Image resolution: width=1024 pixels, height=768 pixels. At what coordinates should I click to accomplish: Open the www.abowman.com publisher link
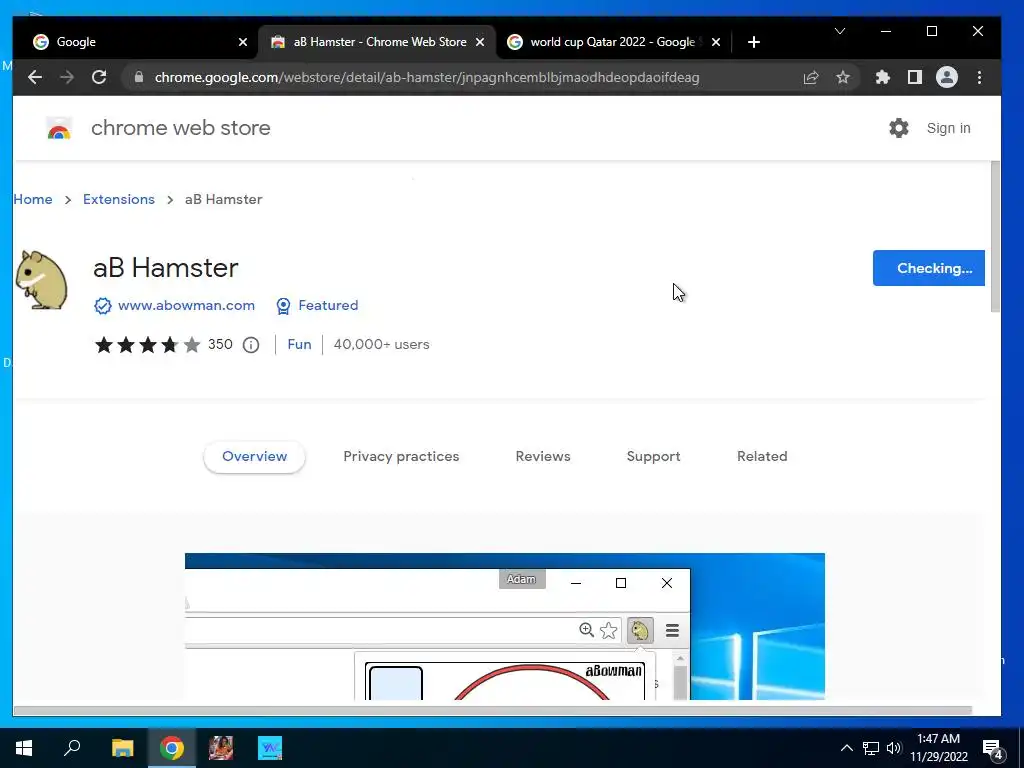186,305
